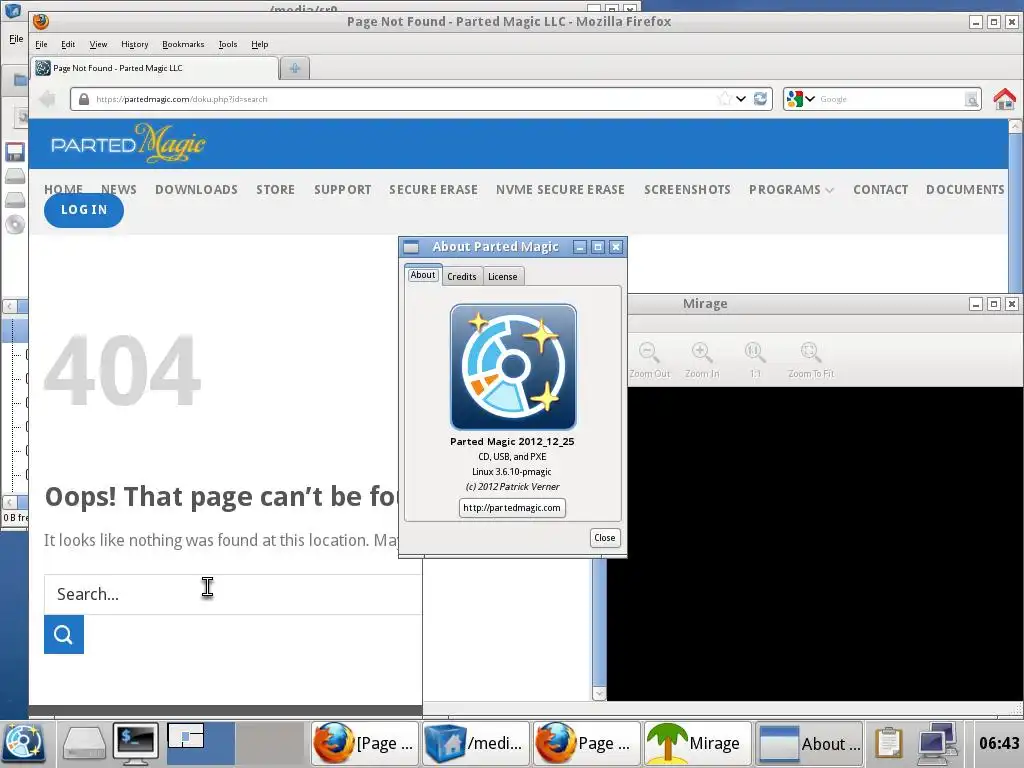Click Close in About Parted Magic dialog

(604, 537)
